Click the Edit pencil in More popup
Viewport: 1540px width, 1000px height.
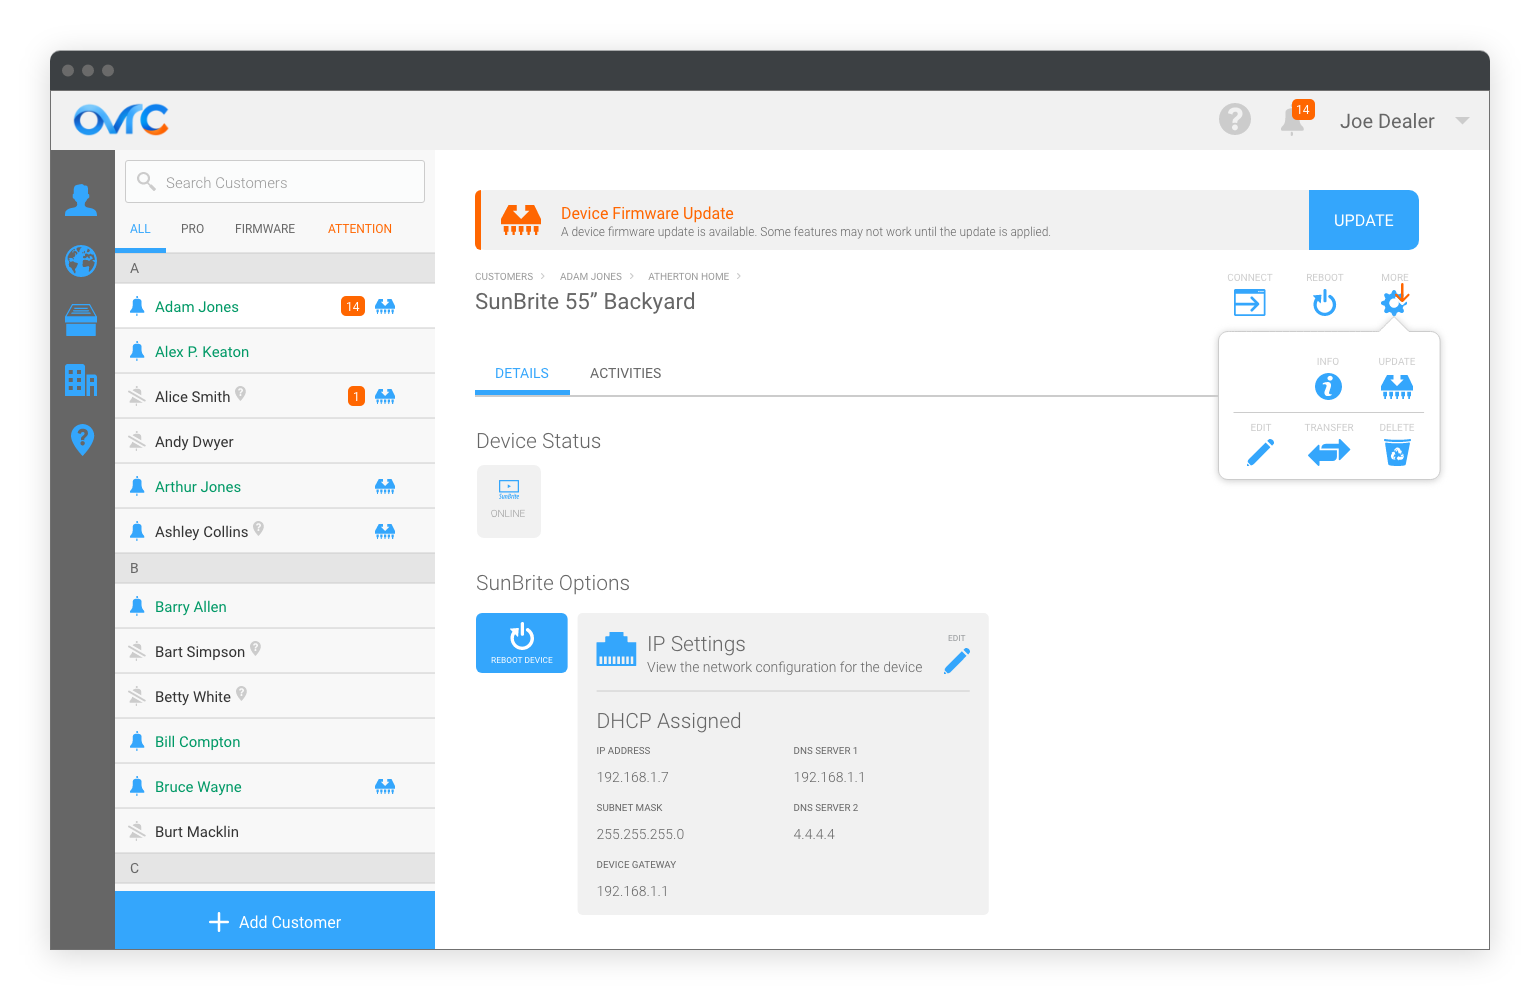[1261, 453]
